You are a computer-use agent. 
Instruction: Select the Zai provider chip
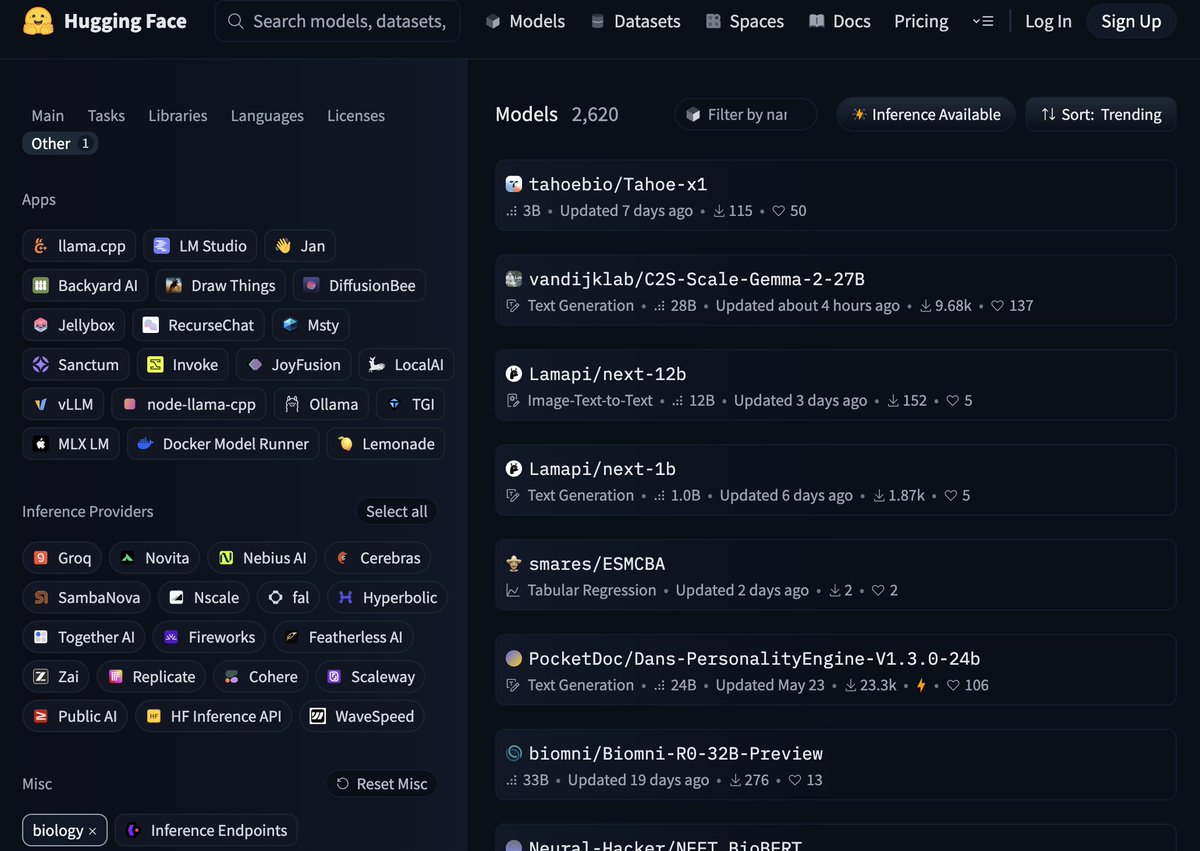tap(56, 677)
